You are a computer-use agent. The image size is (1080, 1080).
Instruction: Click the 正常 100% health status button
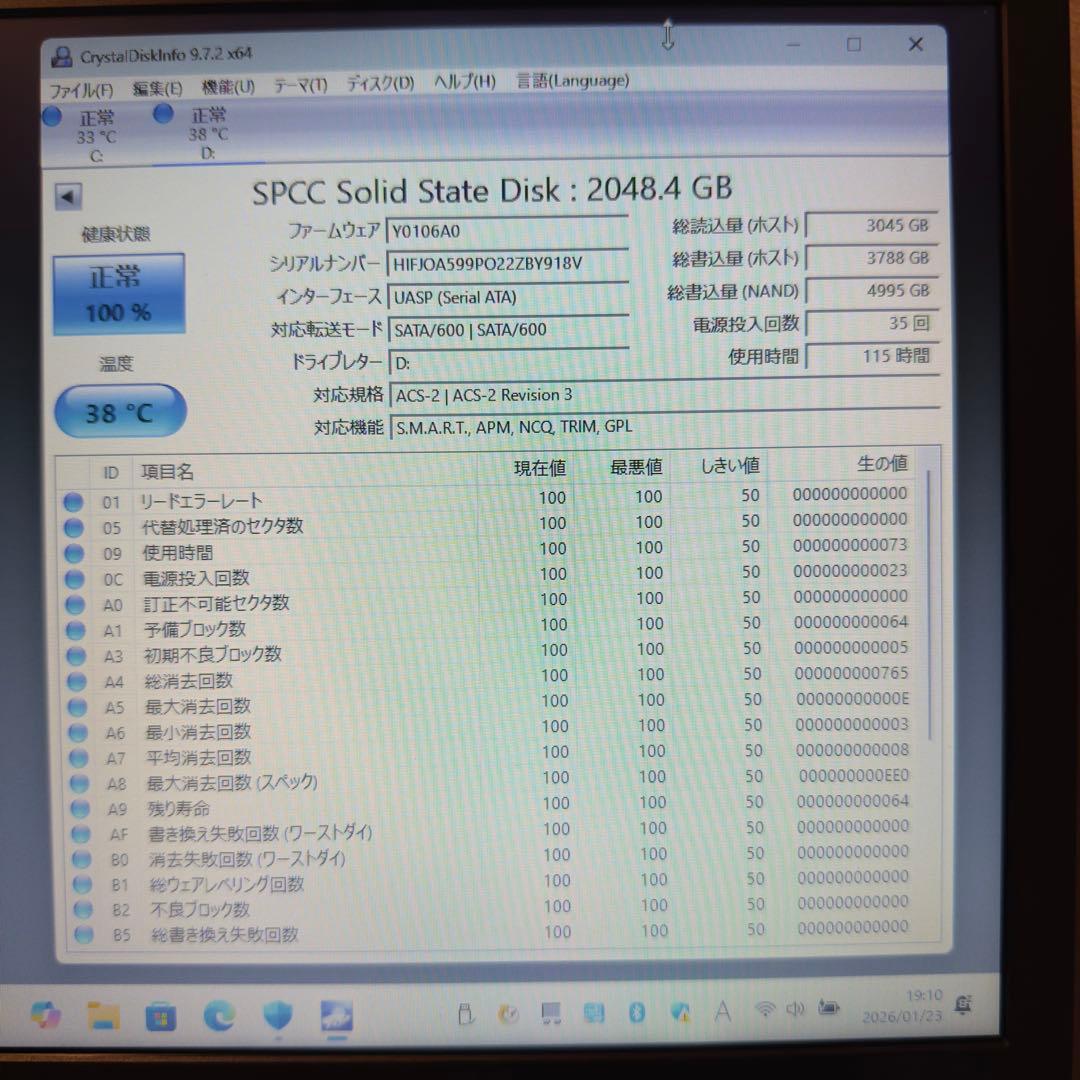point(119,293)
